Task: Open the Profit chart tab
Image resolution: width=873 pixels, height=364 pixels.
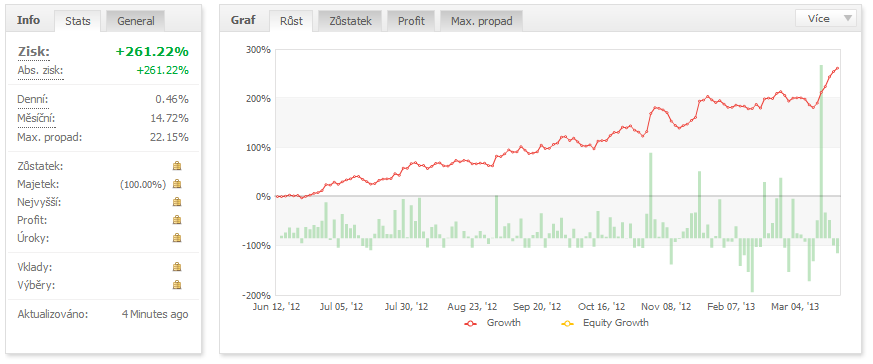Action: [x=411, y=21]
